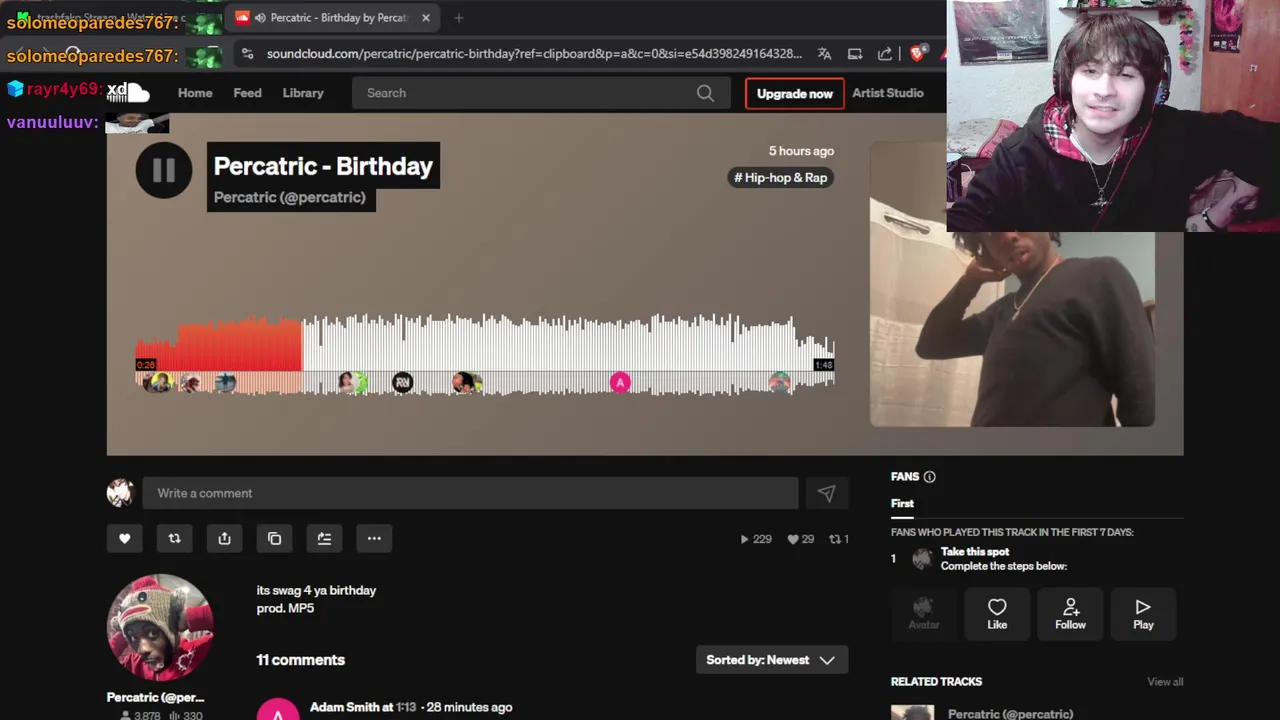Click the Upgrade now button

[x=795, y=93]
